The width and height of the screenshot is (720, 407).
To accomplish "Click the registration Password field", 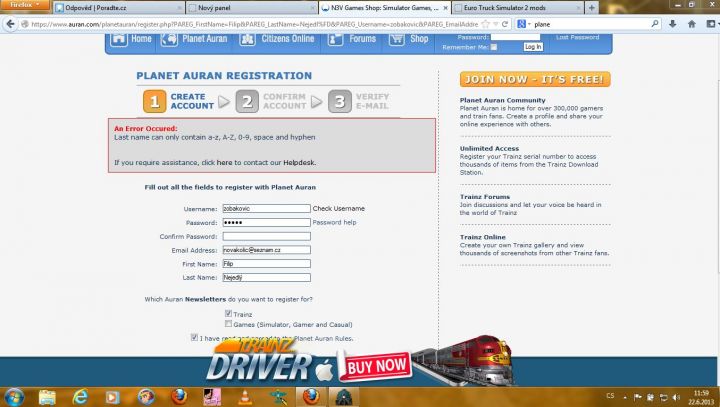I will point(266,222).
